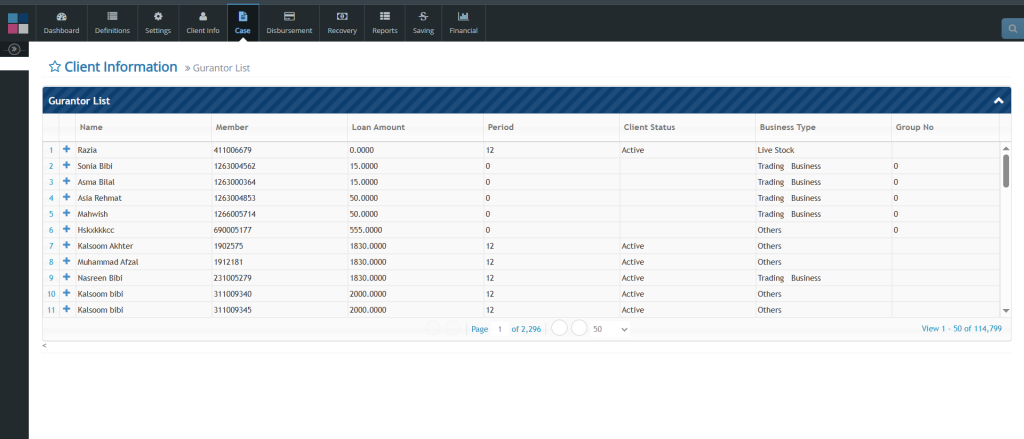Open the Definitions menu
The image size is (1024, 439).
point(111,22)
